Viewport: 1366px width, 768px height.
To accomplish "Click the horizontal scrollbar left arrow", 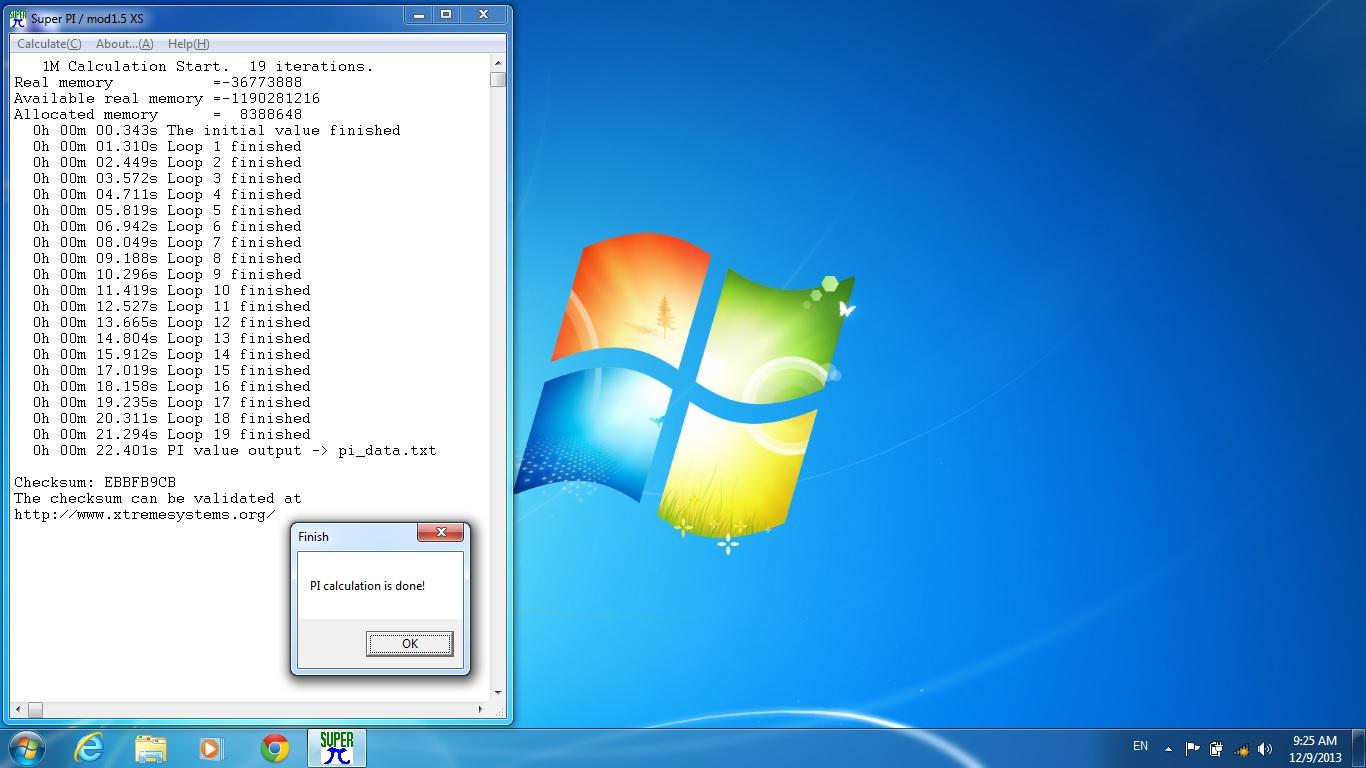I will tap(17, 709).
